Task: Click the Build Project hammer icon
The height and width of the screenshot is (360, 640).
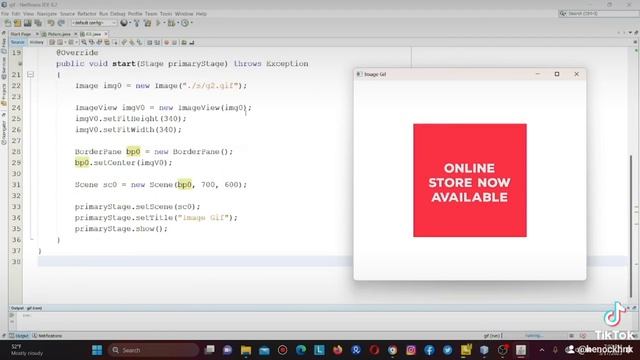Action: (137, 23)
